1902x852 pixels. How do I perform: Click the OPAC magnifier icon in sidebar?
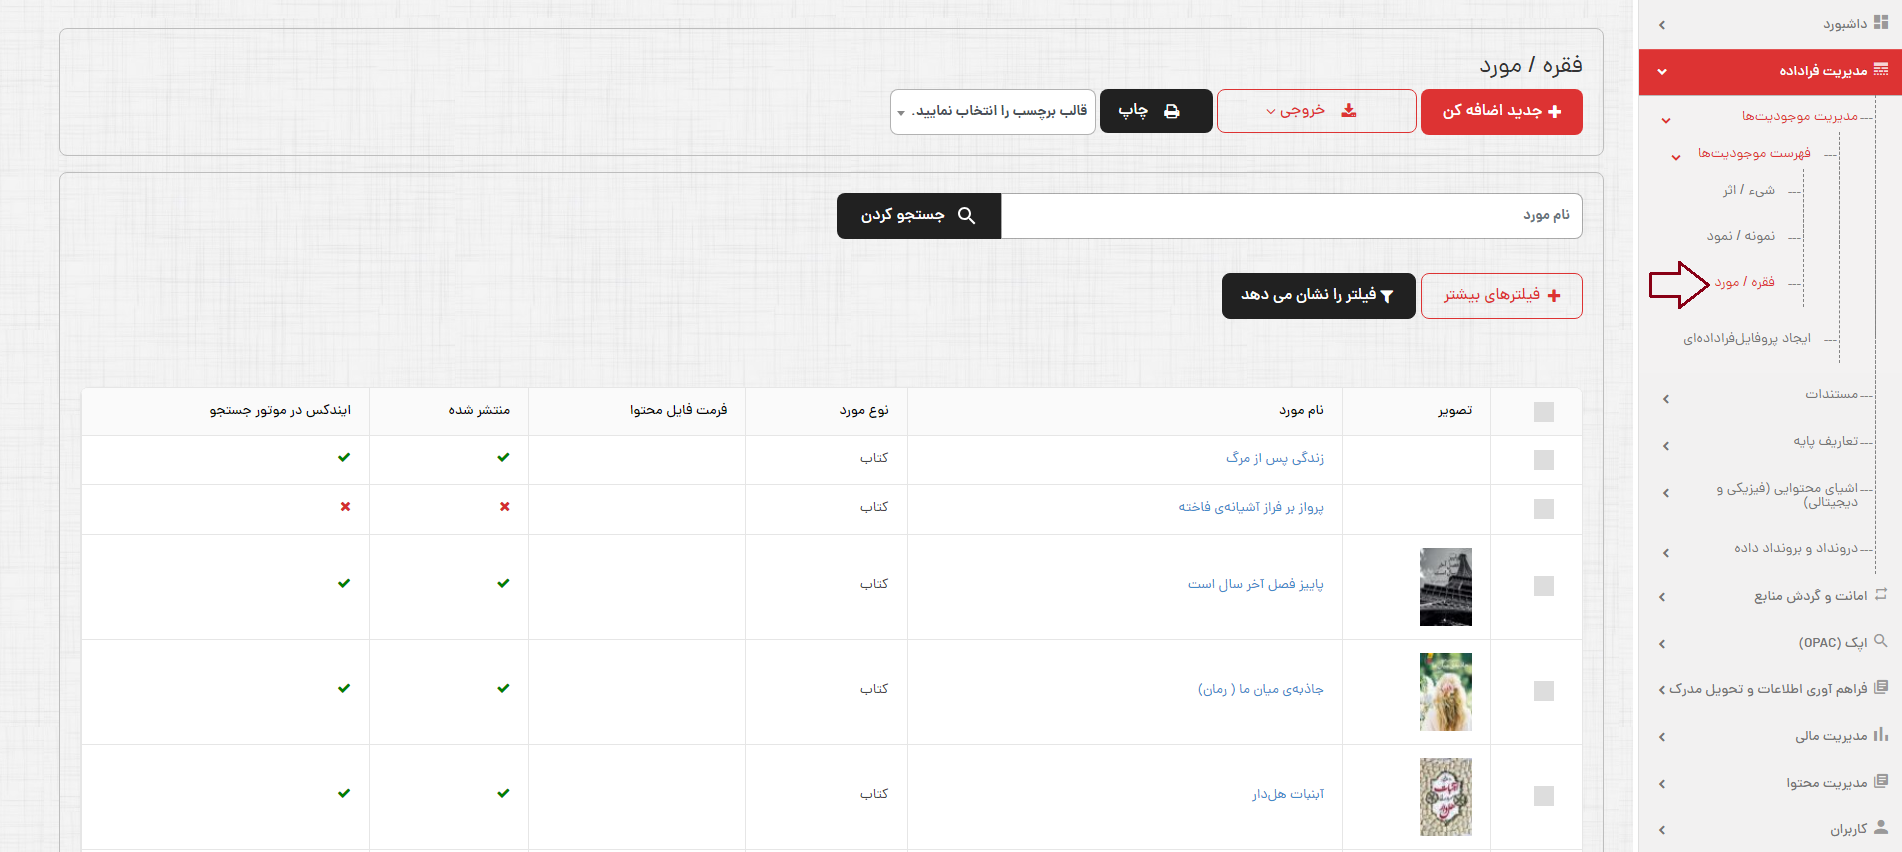point(1881,641)
